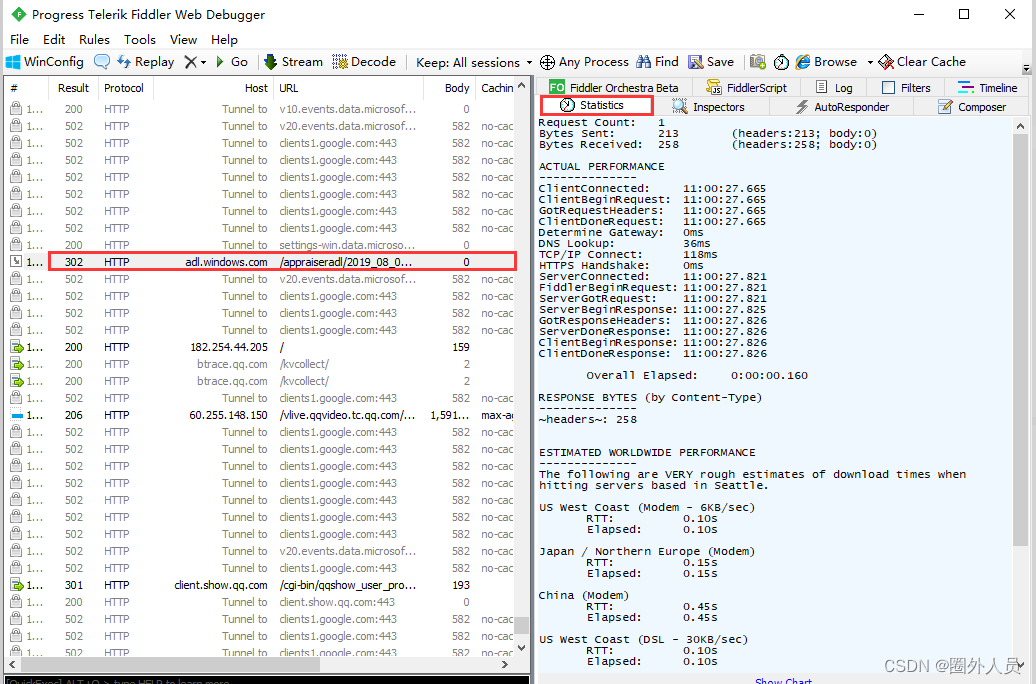
Task: Select the 182.254.44.205 session row
Action: (x=260, y=347)
